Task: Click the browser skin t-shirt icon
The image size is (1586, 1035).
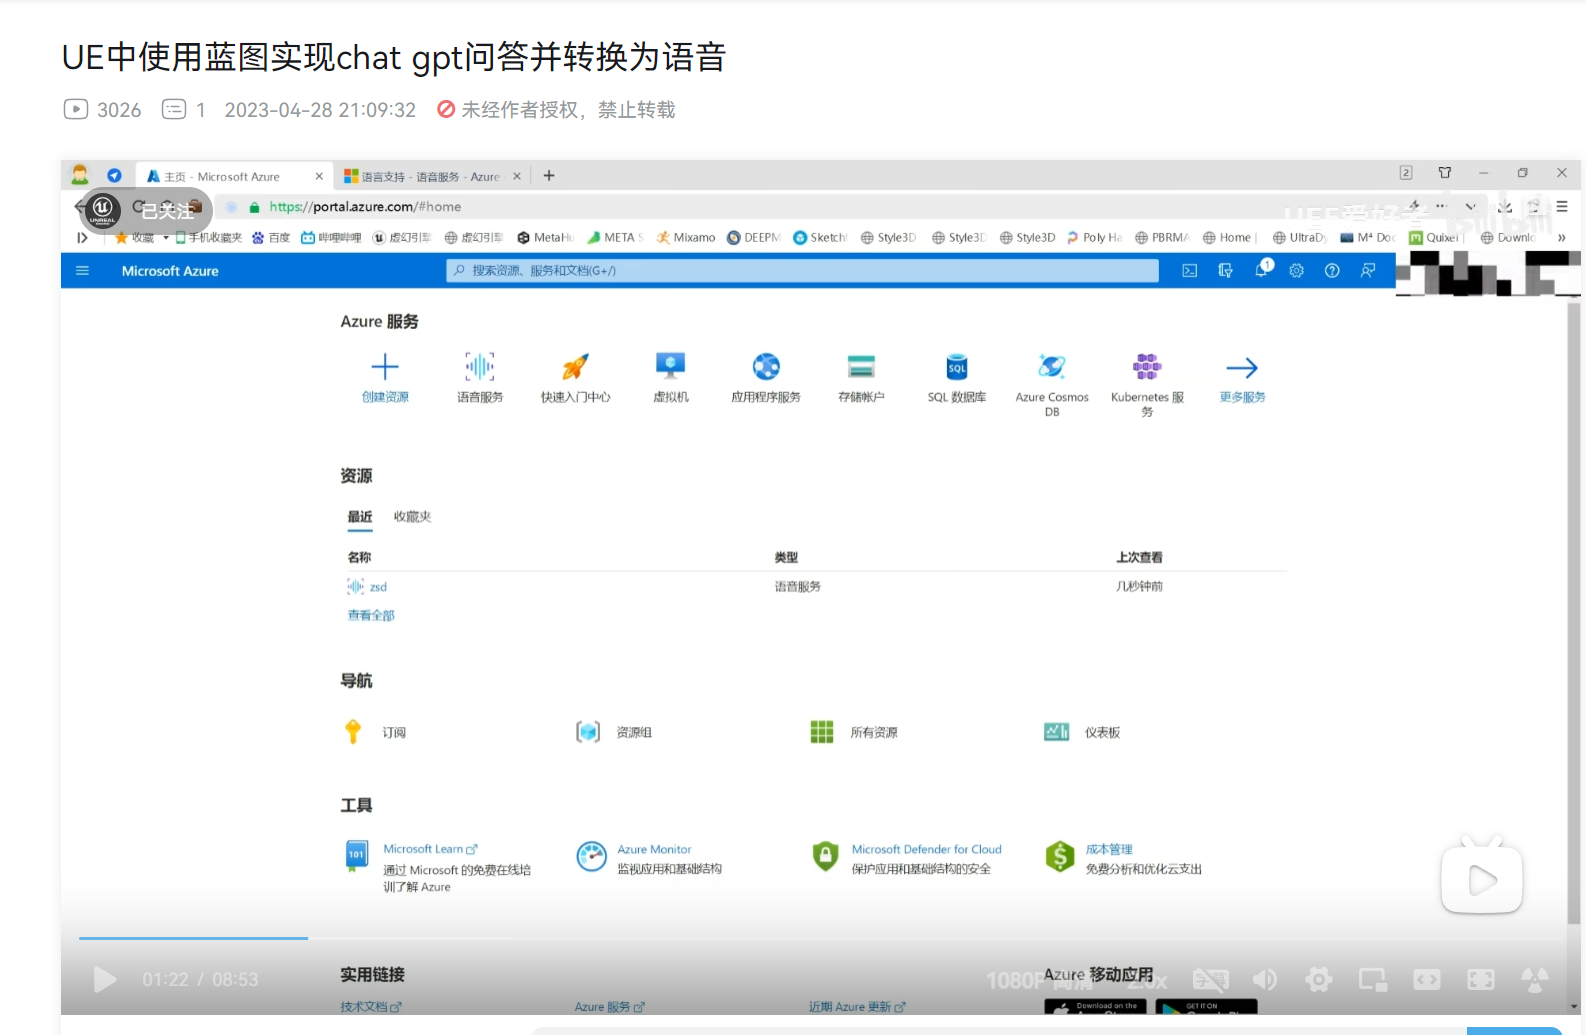Action: coord(1445,173)
